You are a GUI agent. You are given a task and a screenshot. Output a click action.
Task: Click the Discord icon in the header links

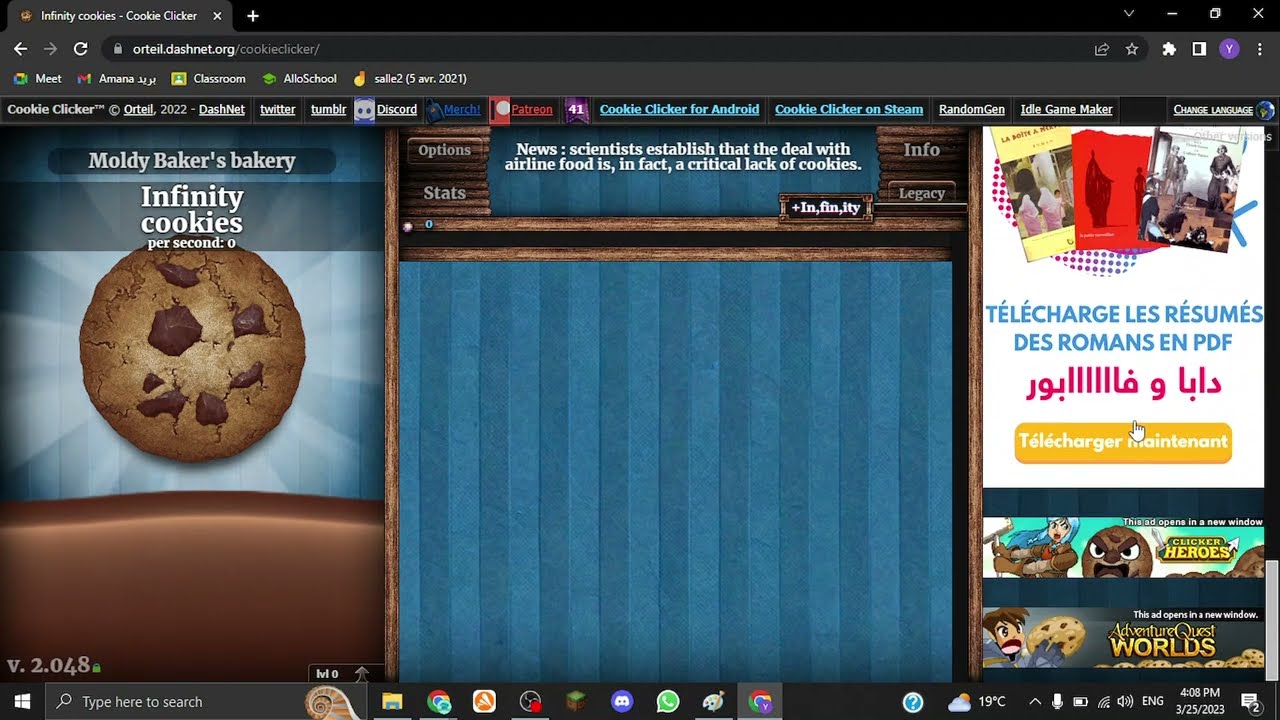click(x=365, y=109)
